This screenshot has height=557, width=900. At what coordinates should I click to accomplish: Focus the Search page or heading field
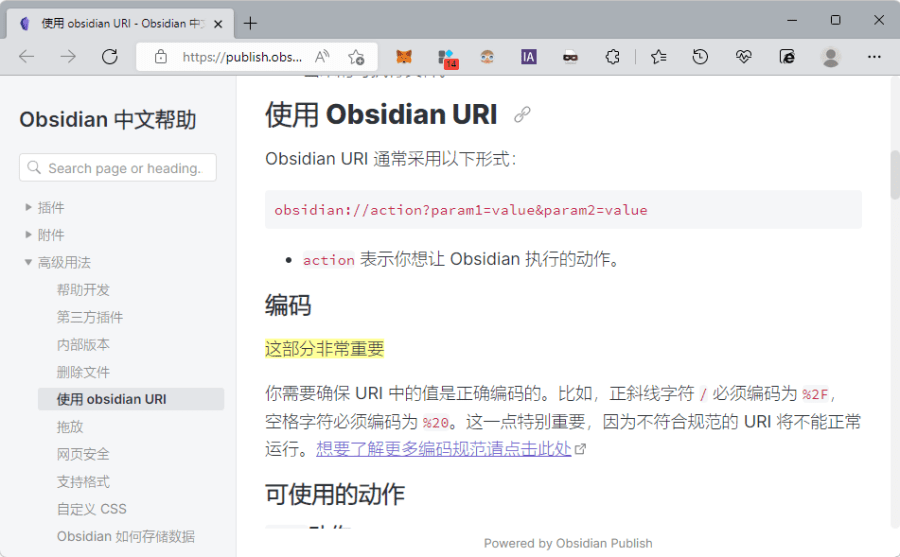(x=118, y=167)
